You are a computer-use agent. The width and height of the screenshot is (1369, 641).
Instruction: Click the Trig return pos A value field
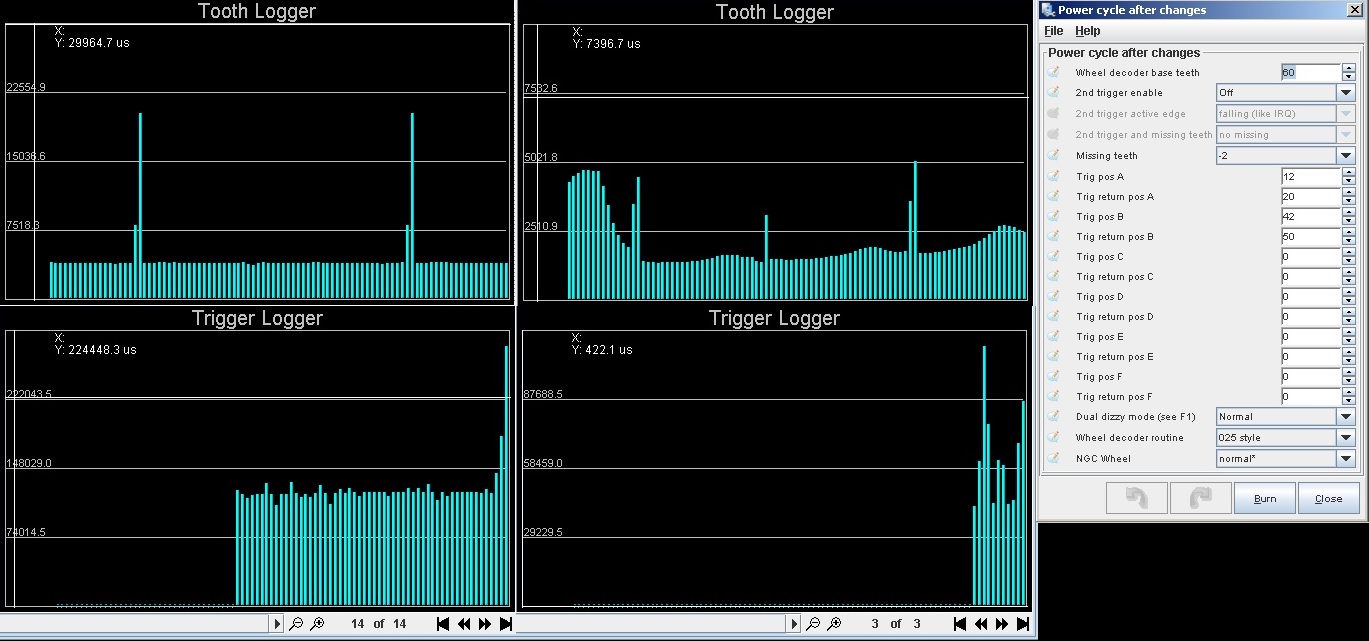click(x=1310, y=196)
